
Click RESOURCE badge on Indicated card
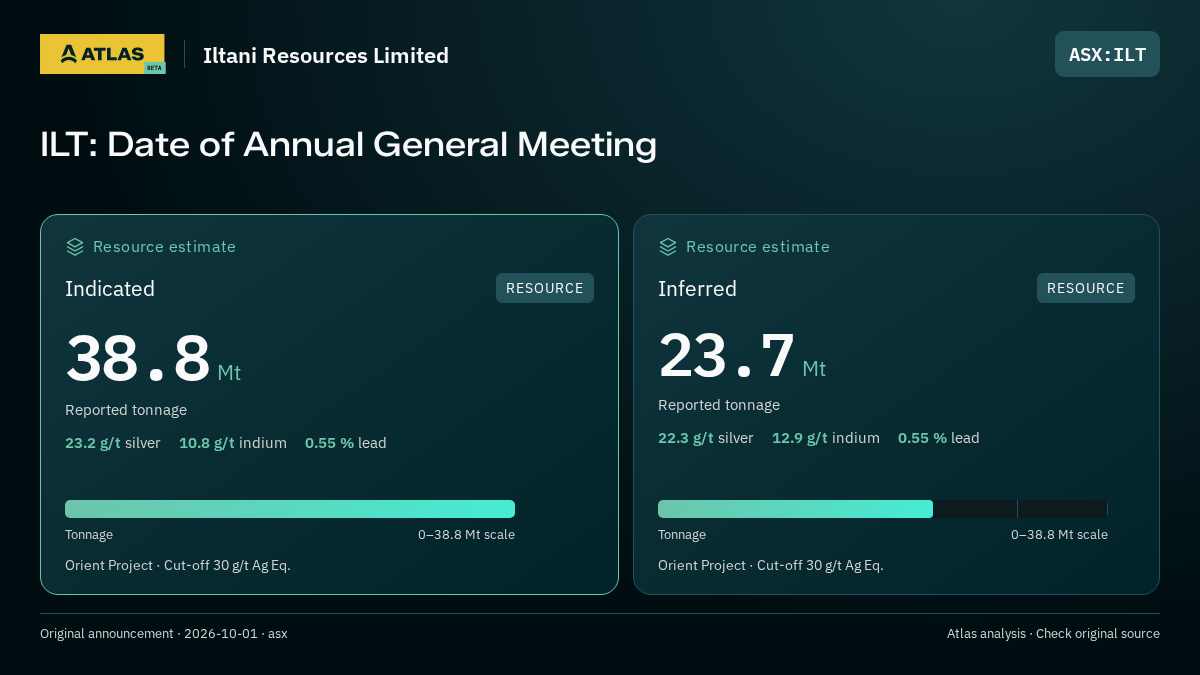(545, 288)
